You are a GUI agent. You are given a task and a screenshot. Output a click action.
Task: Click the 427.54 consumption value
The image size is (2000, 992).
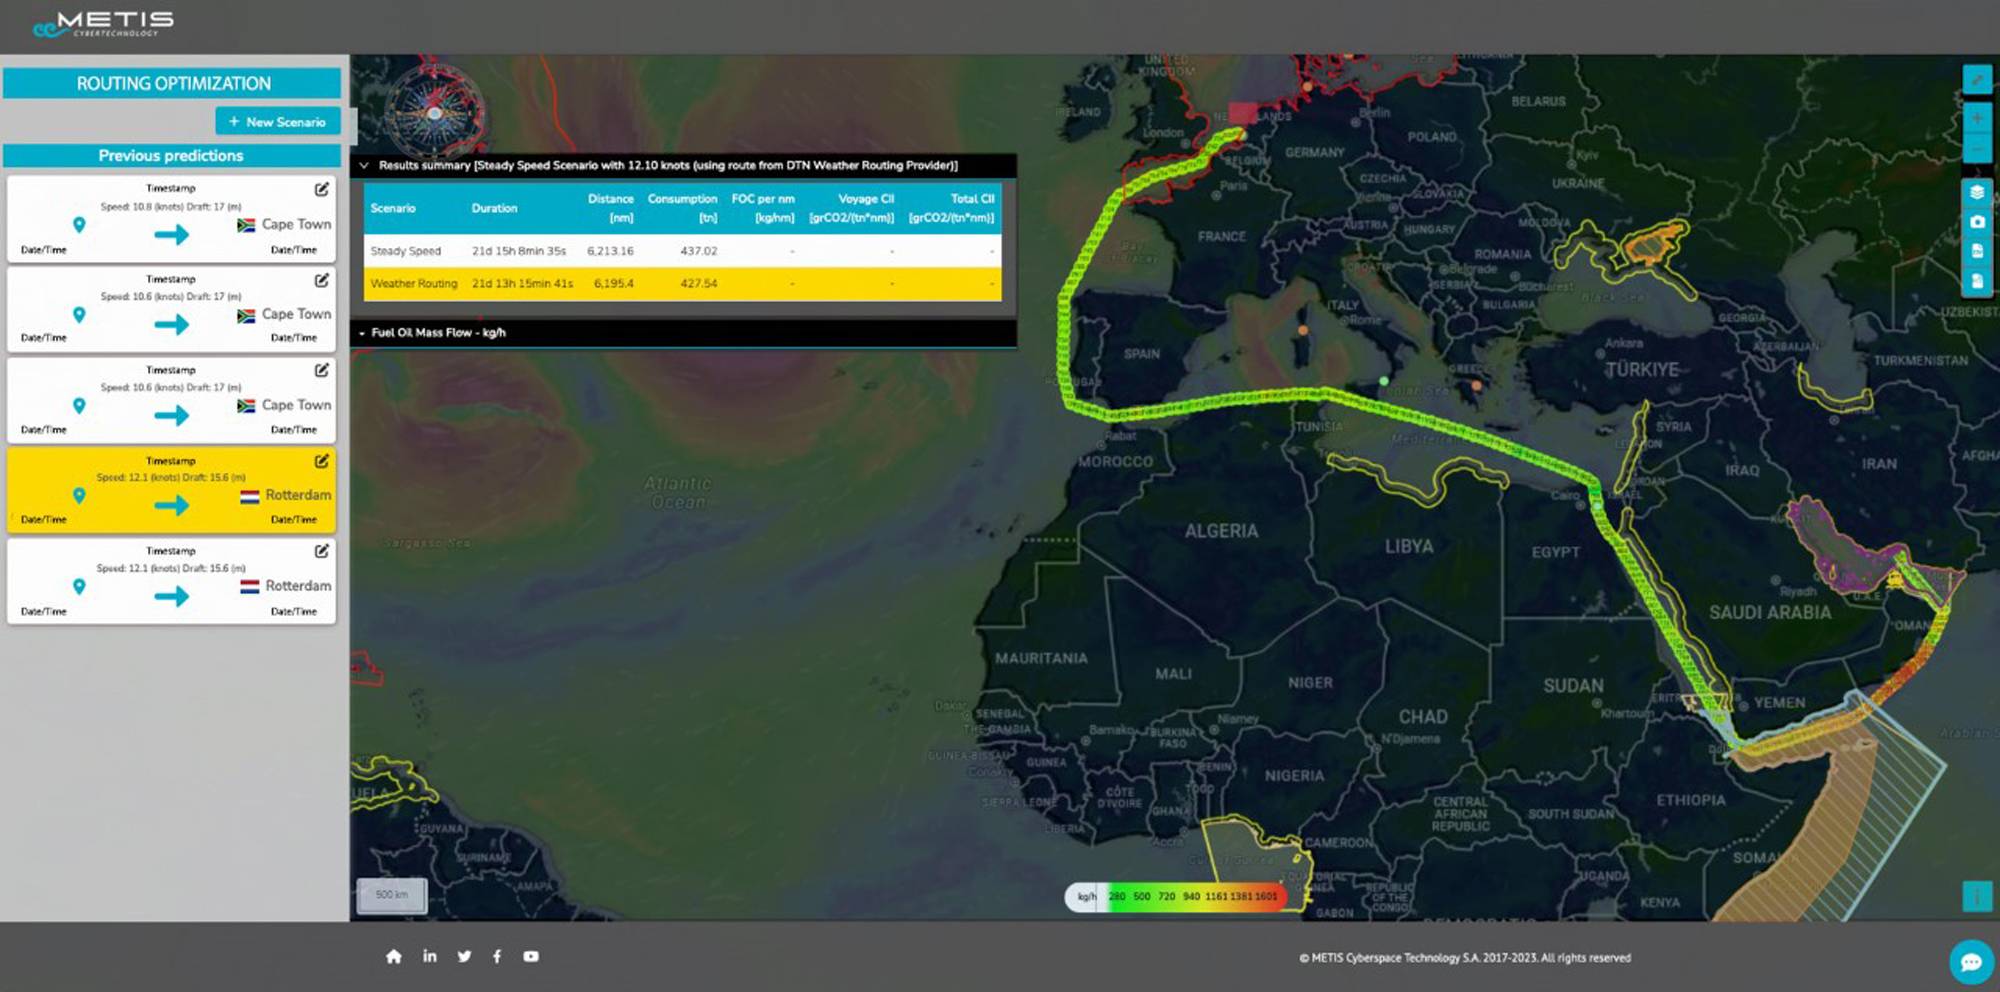[x=699, y=284]
